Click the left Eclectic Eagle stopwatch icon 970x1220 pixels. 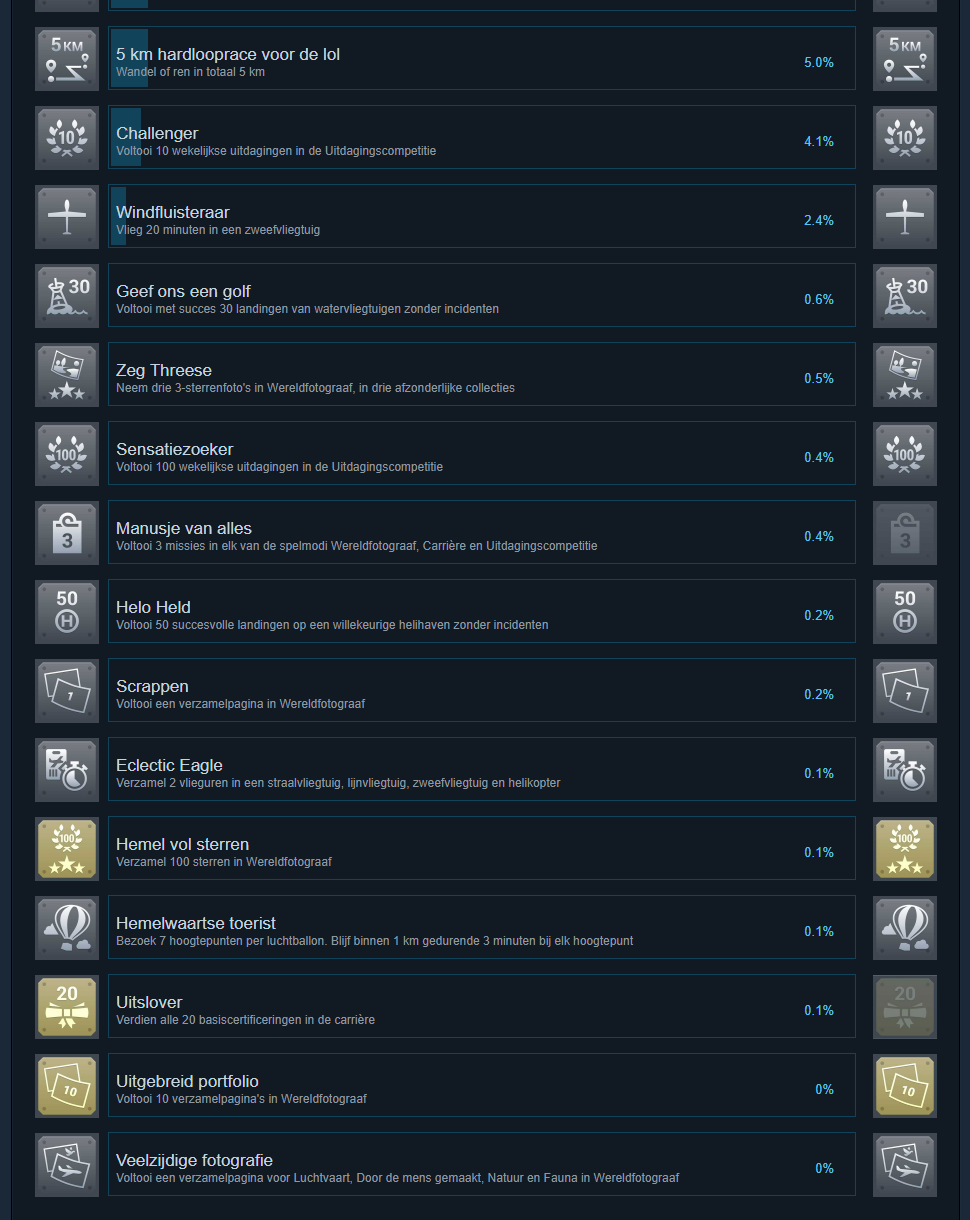(67, 770)
